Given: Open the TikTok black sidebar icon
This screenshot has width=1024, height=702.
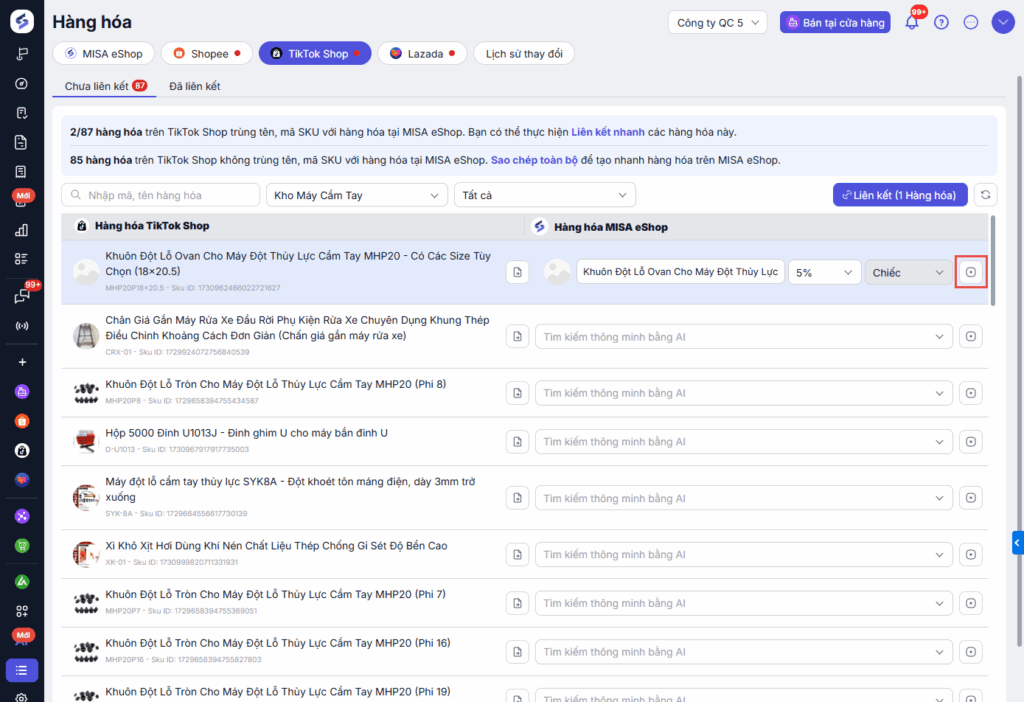Looking at the screenshot, I should pyautogui.click(x=22, y=451).
